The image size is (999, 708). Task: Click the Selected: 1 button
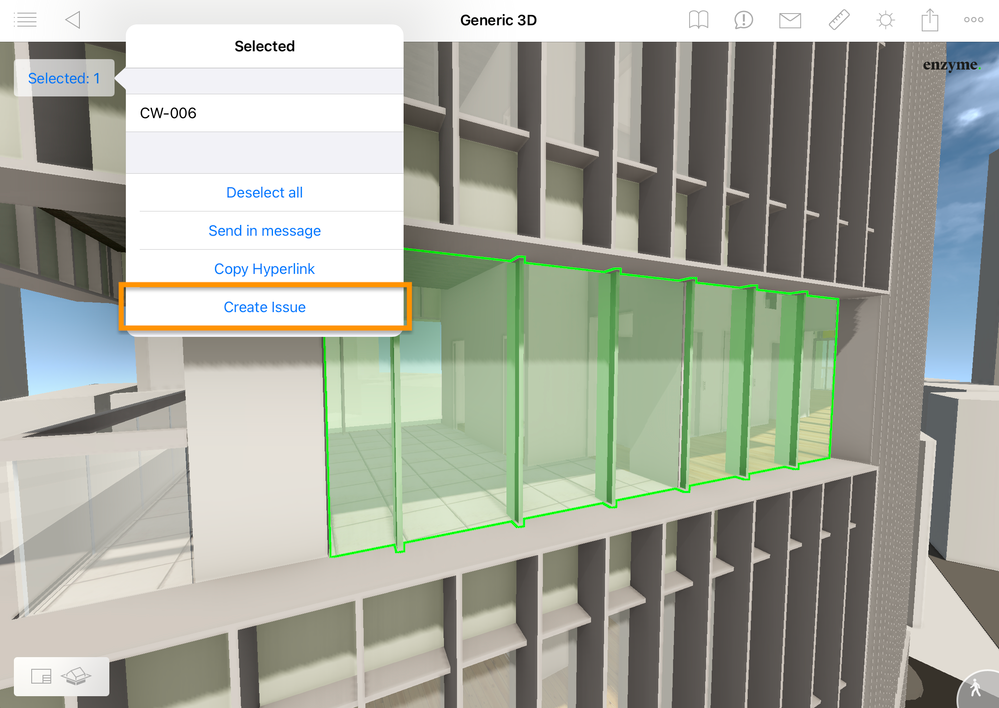click(64, 78)
